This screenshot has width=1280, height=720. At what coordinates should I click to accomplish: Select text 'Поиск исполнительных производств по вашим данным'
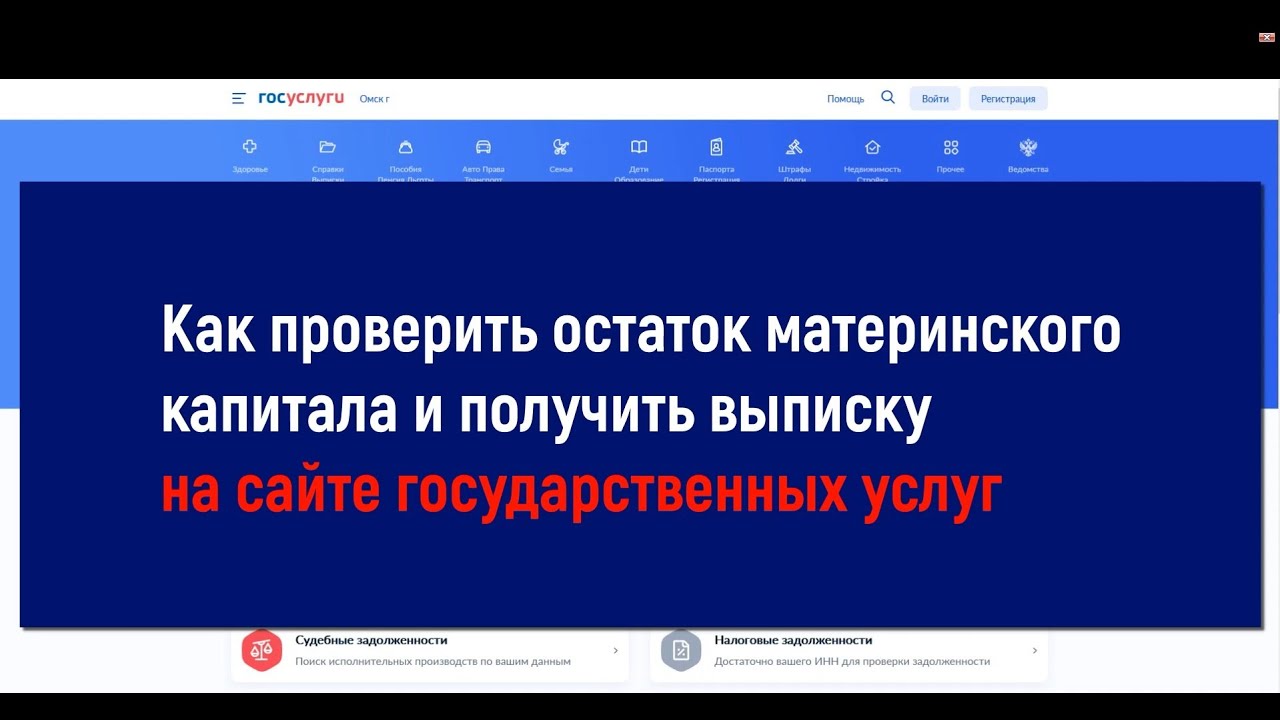tap(433, 661)
